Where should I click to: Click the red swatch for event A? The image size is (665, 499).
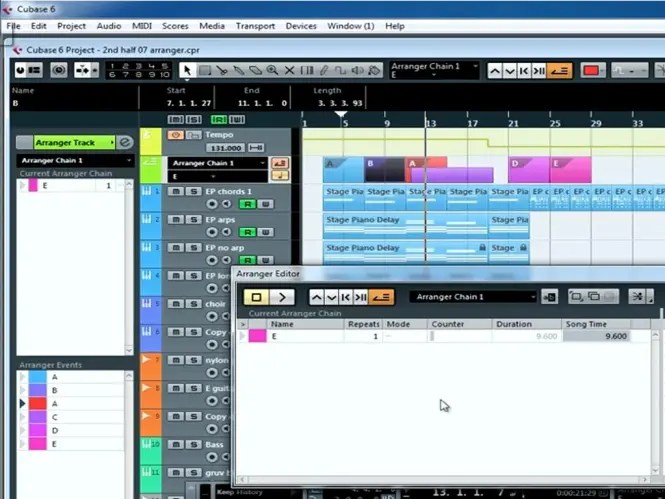pos(37,404)
